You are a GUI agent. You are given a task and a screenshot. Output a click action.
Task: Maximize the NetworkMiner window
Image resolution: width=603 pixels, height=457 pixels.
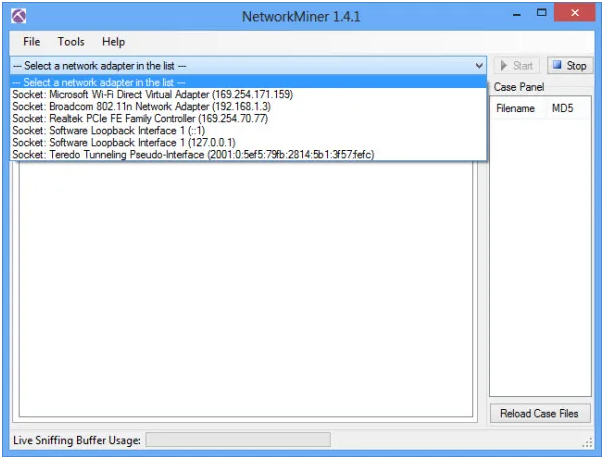click(542, 13)
